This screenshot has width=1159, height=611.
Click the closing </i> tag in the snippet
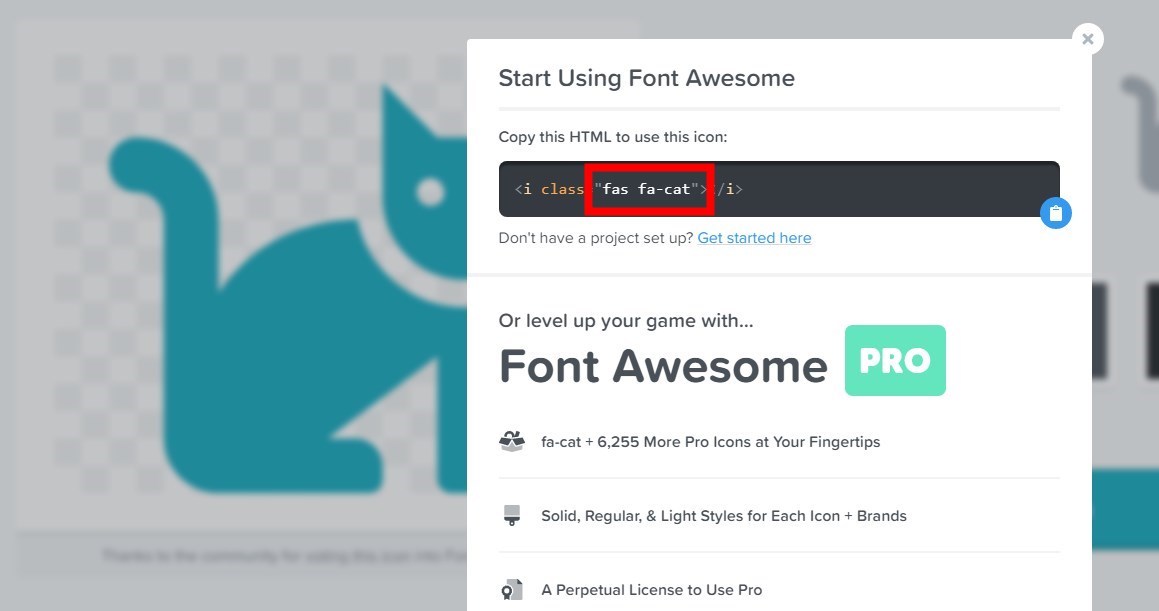(728, 189)
